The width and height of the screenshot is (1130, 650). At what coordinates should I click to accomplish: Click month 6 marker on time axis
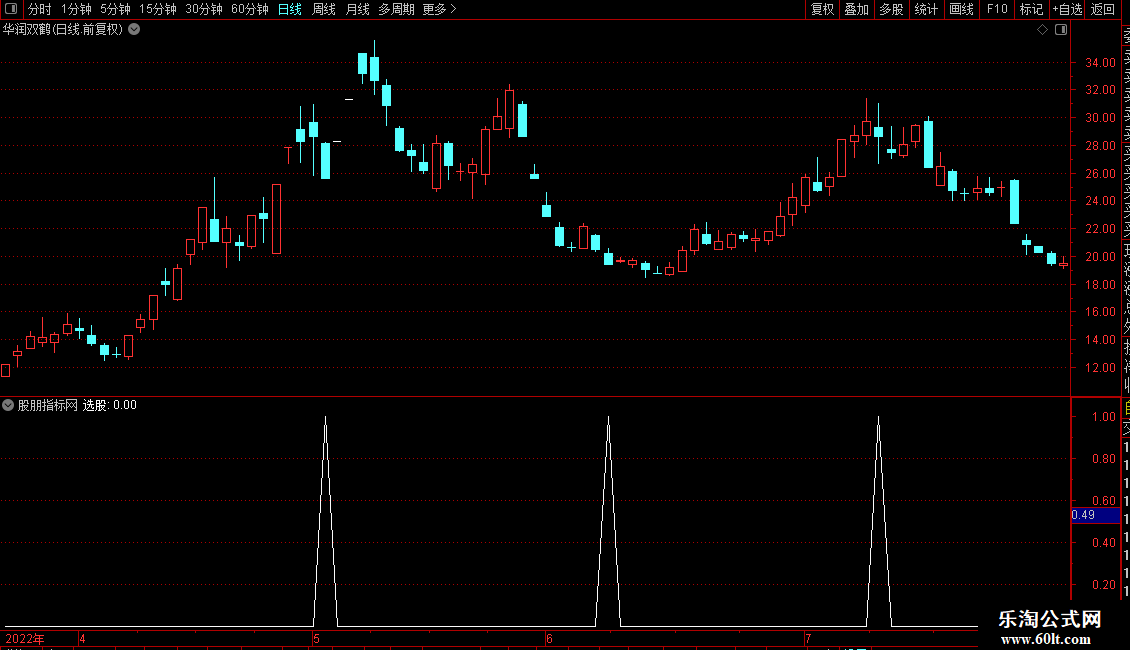(x=549, y=639)
